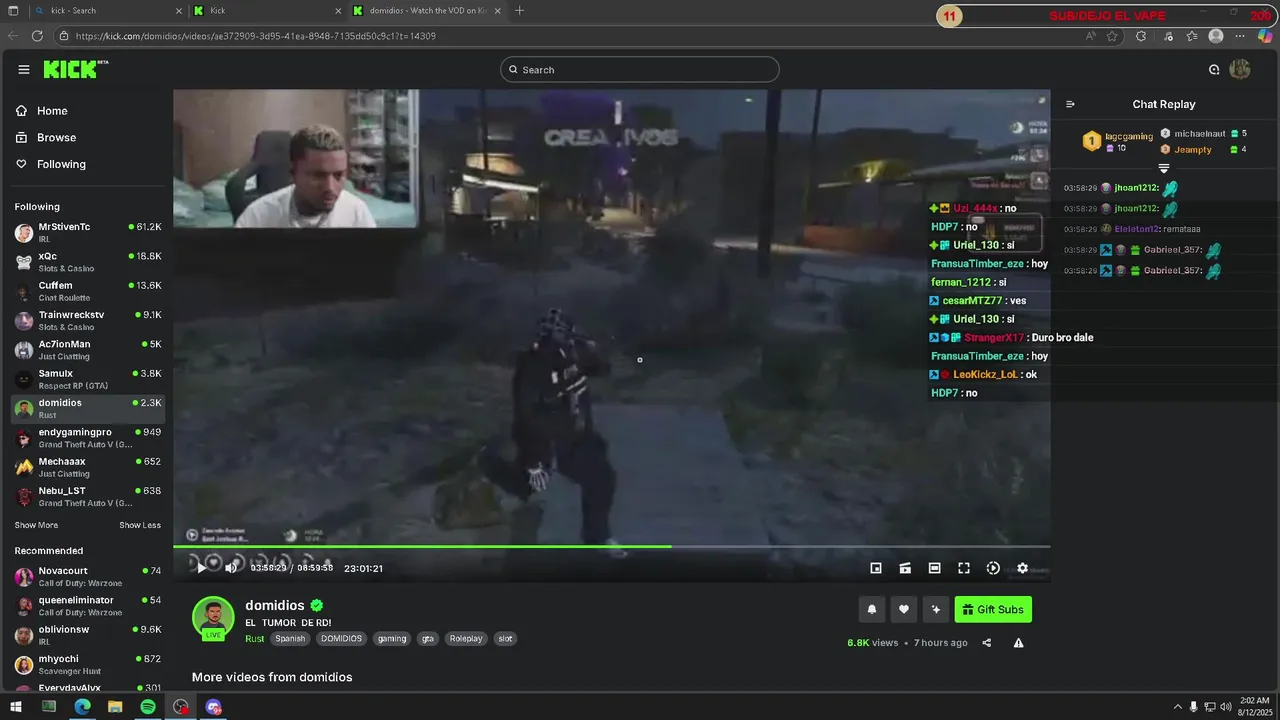Play the VOD video
Screen dimensions: 1280x720
coord(201,567)
